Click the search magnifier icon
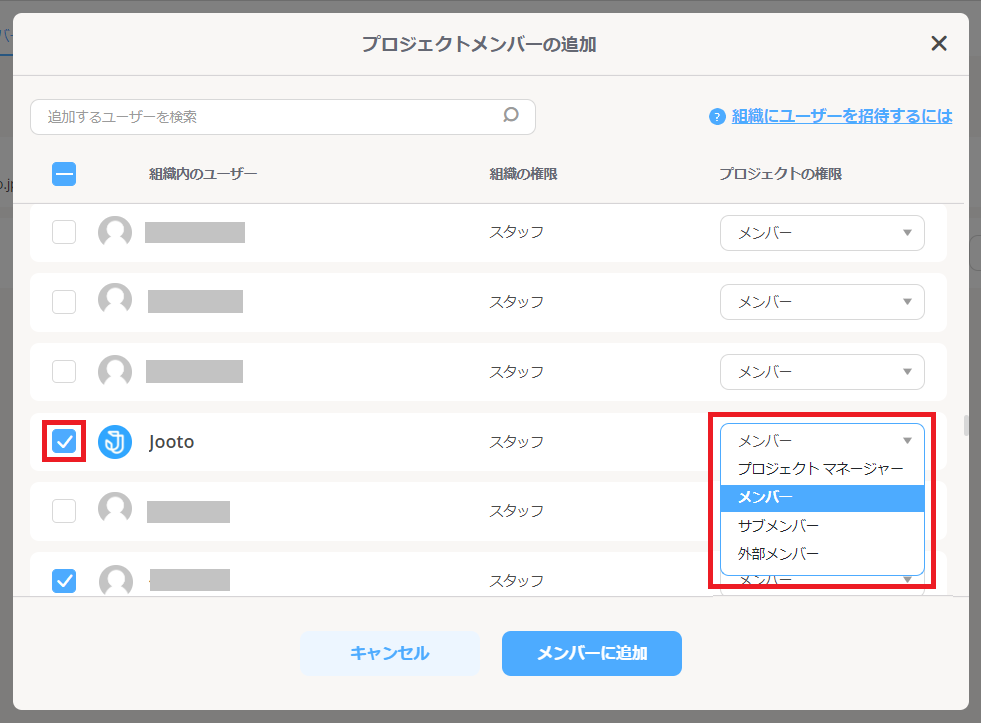 511,116
